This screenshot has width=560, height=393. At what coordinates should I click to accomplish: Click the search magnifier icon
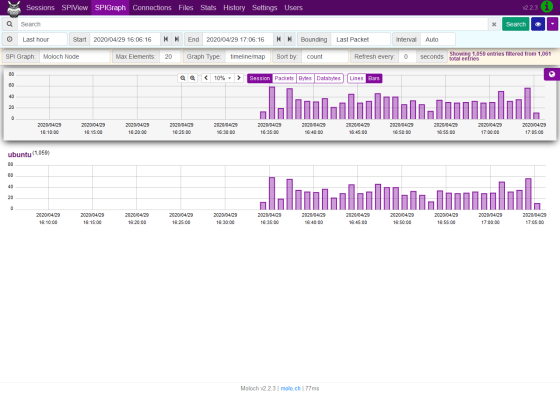coord(10,24)
